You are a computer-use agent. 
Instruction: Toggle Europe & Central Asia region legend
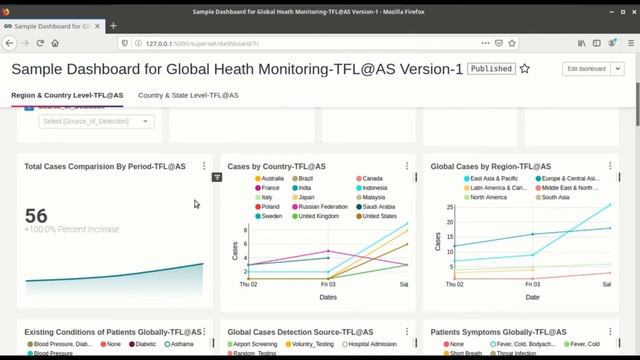pyautogui.click(x=568, y=178)
